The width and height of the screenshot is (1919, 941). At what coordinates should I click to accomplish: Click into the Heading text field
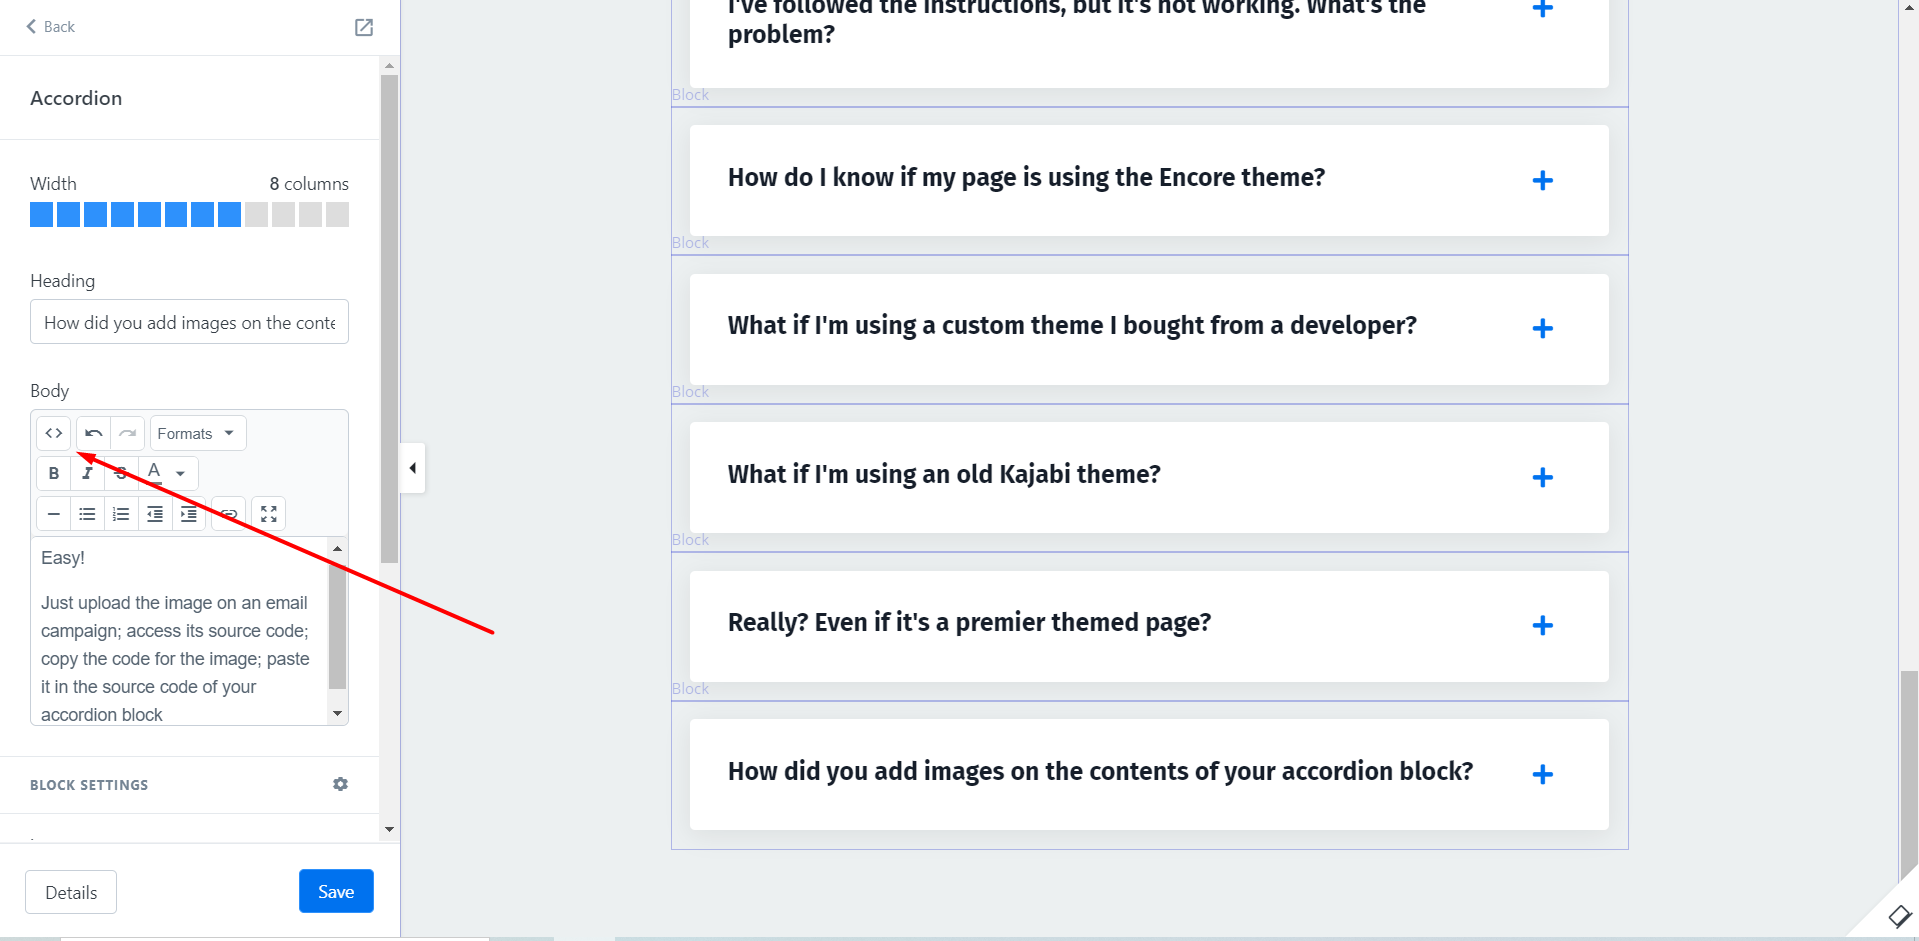click(189, 322)
